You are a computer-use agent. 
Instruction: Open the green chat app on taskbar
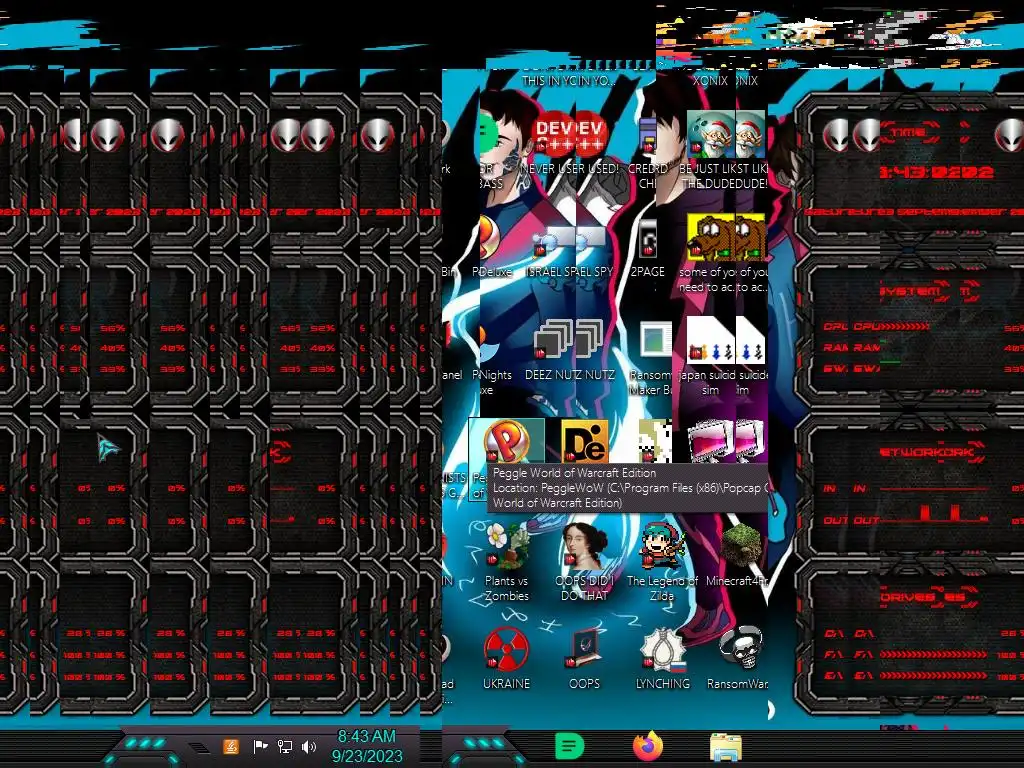point(569,746)
